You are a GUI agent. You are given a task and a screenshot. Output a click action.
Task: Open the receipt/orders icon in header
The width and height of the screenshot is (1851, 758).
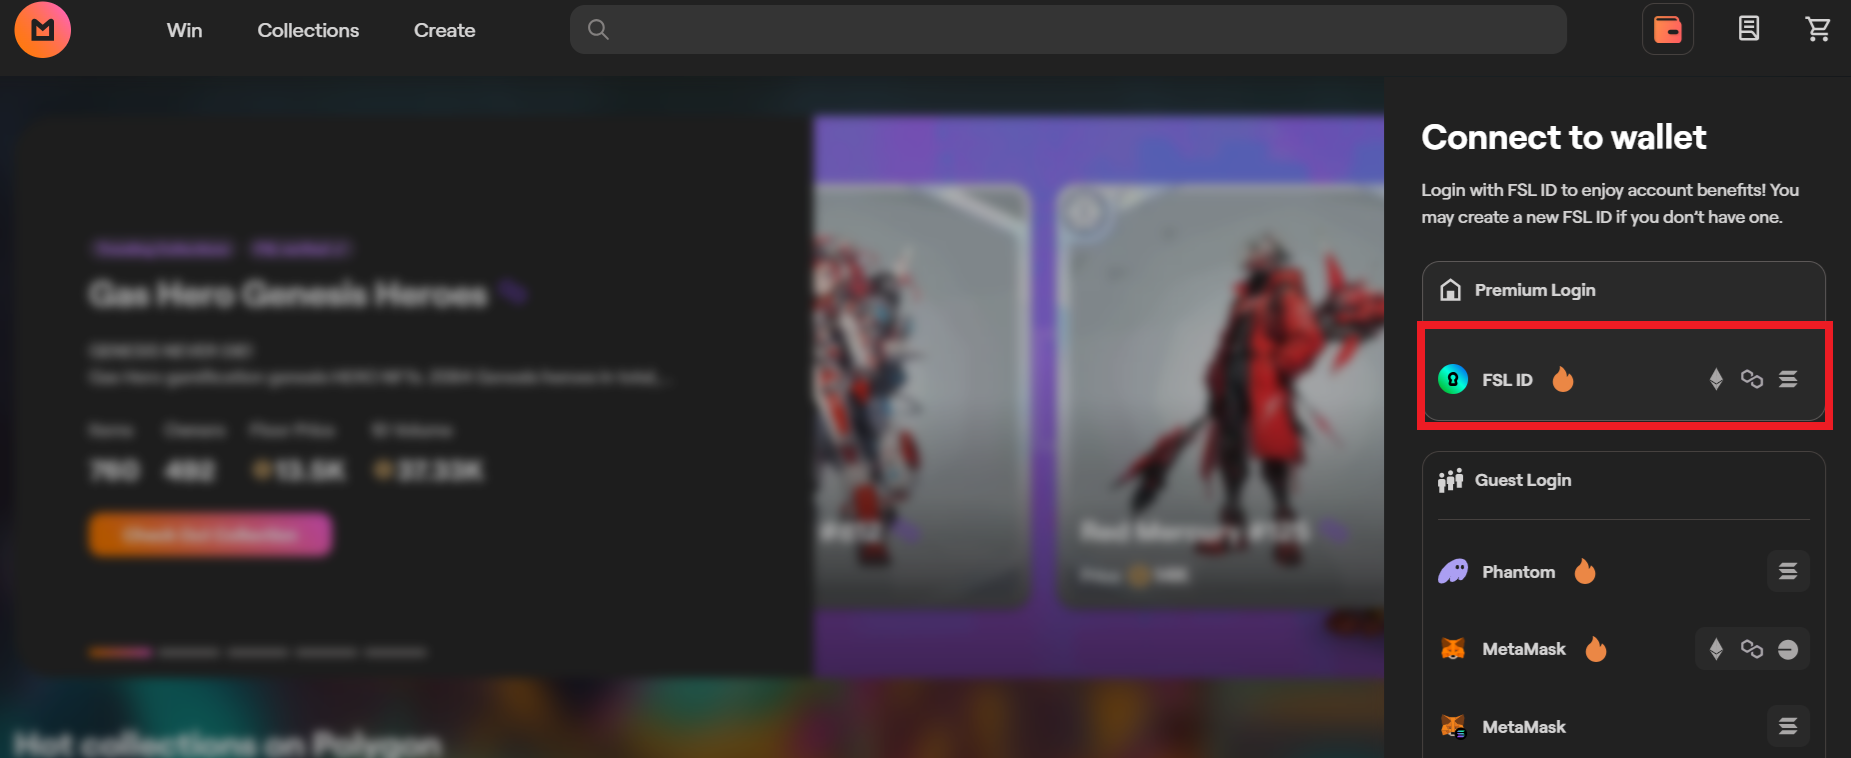click(x=1748, y=29)
